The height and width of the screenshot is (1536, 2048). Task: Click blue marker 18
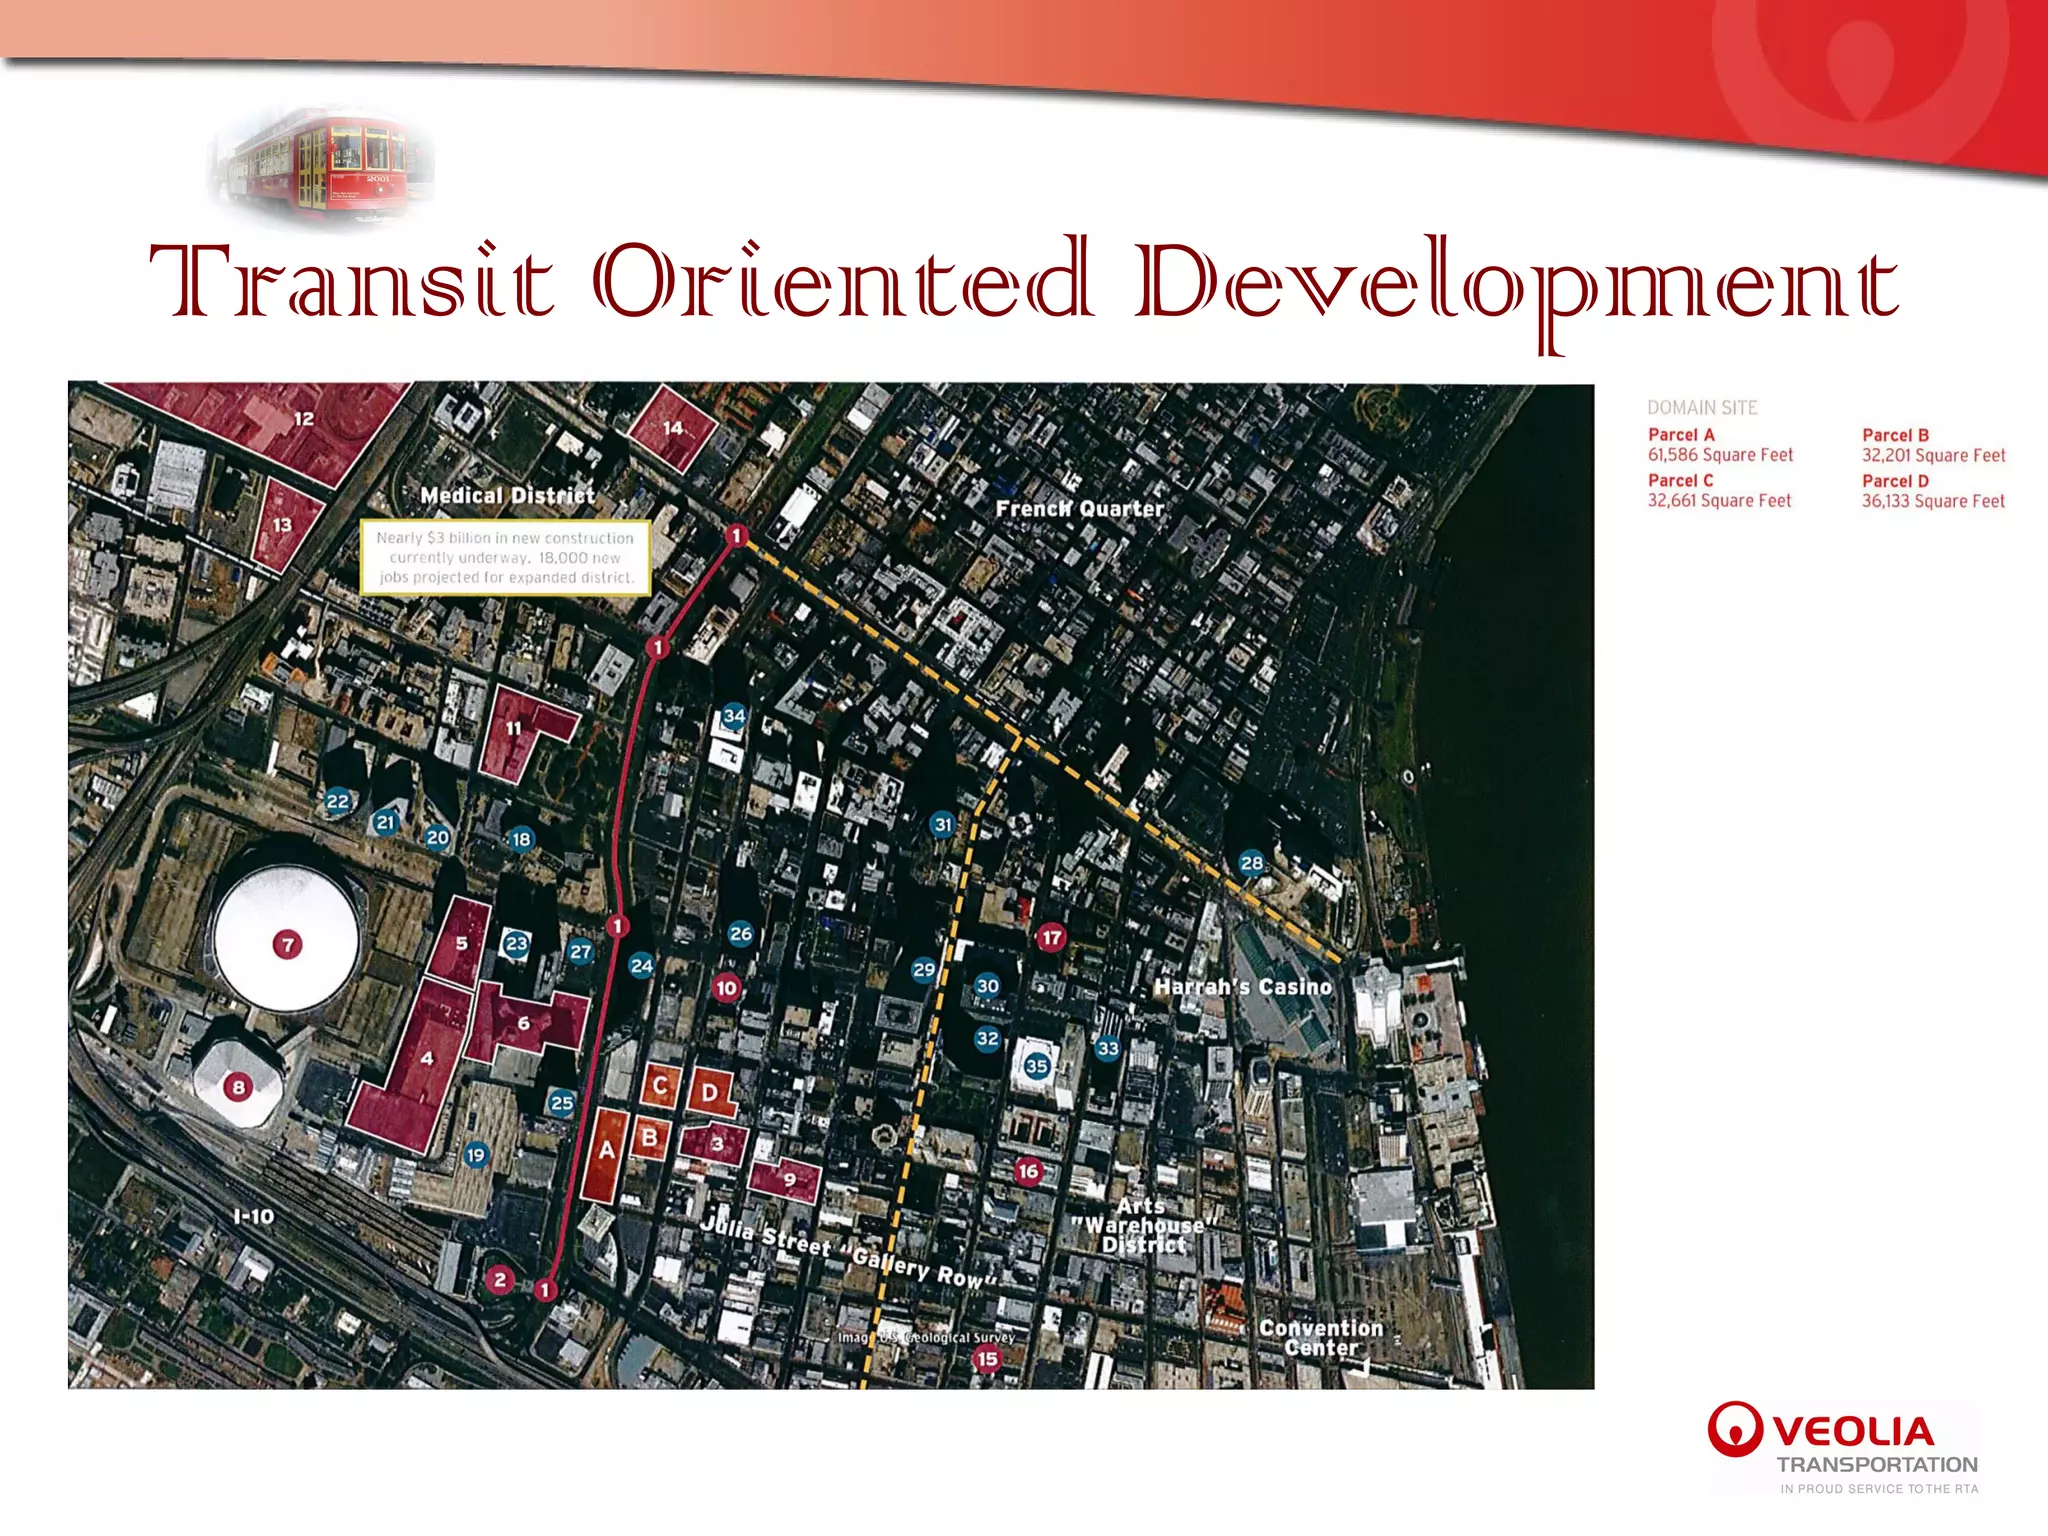pos(521,839)
